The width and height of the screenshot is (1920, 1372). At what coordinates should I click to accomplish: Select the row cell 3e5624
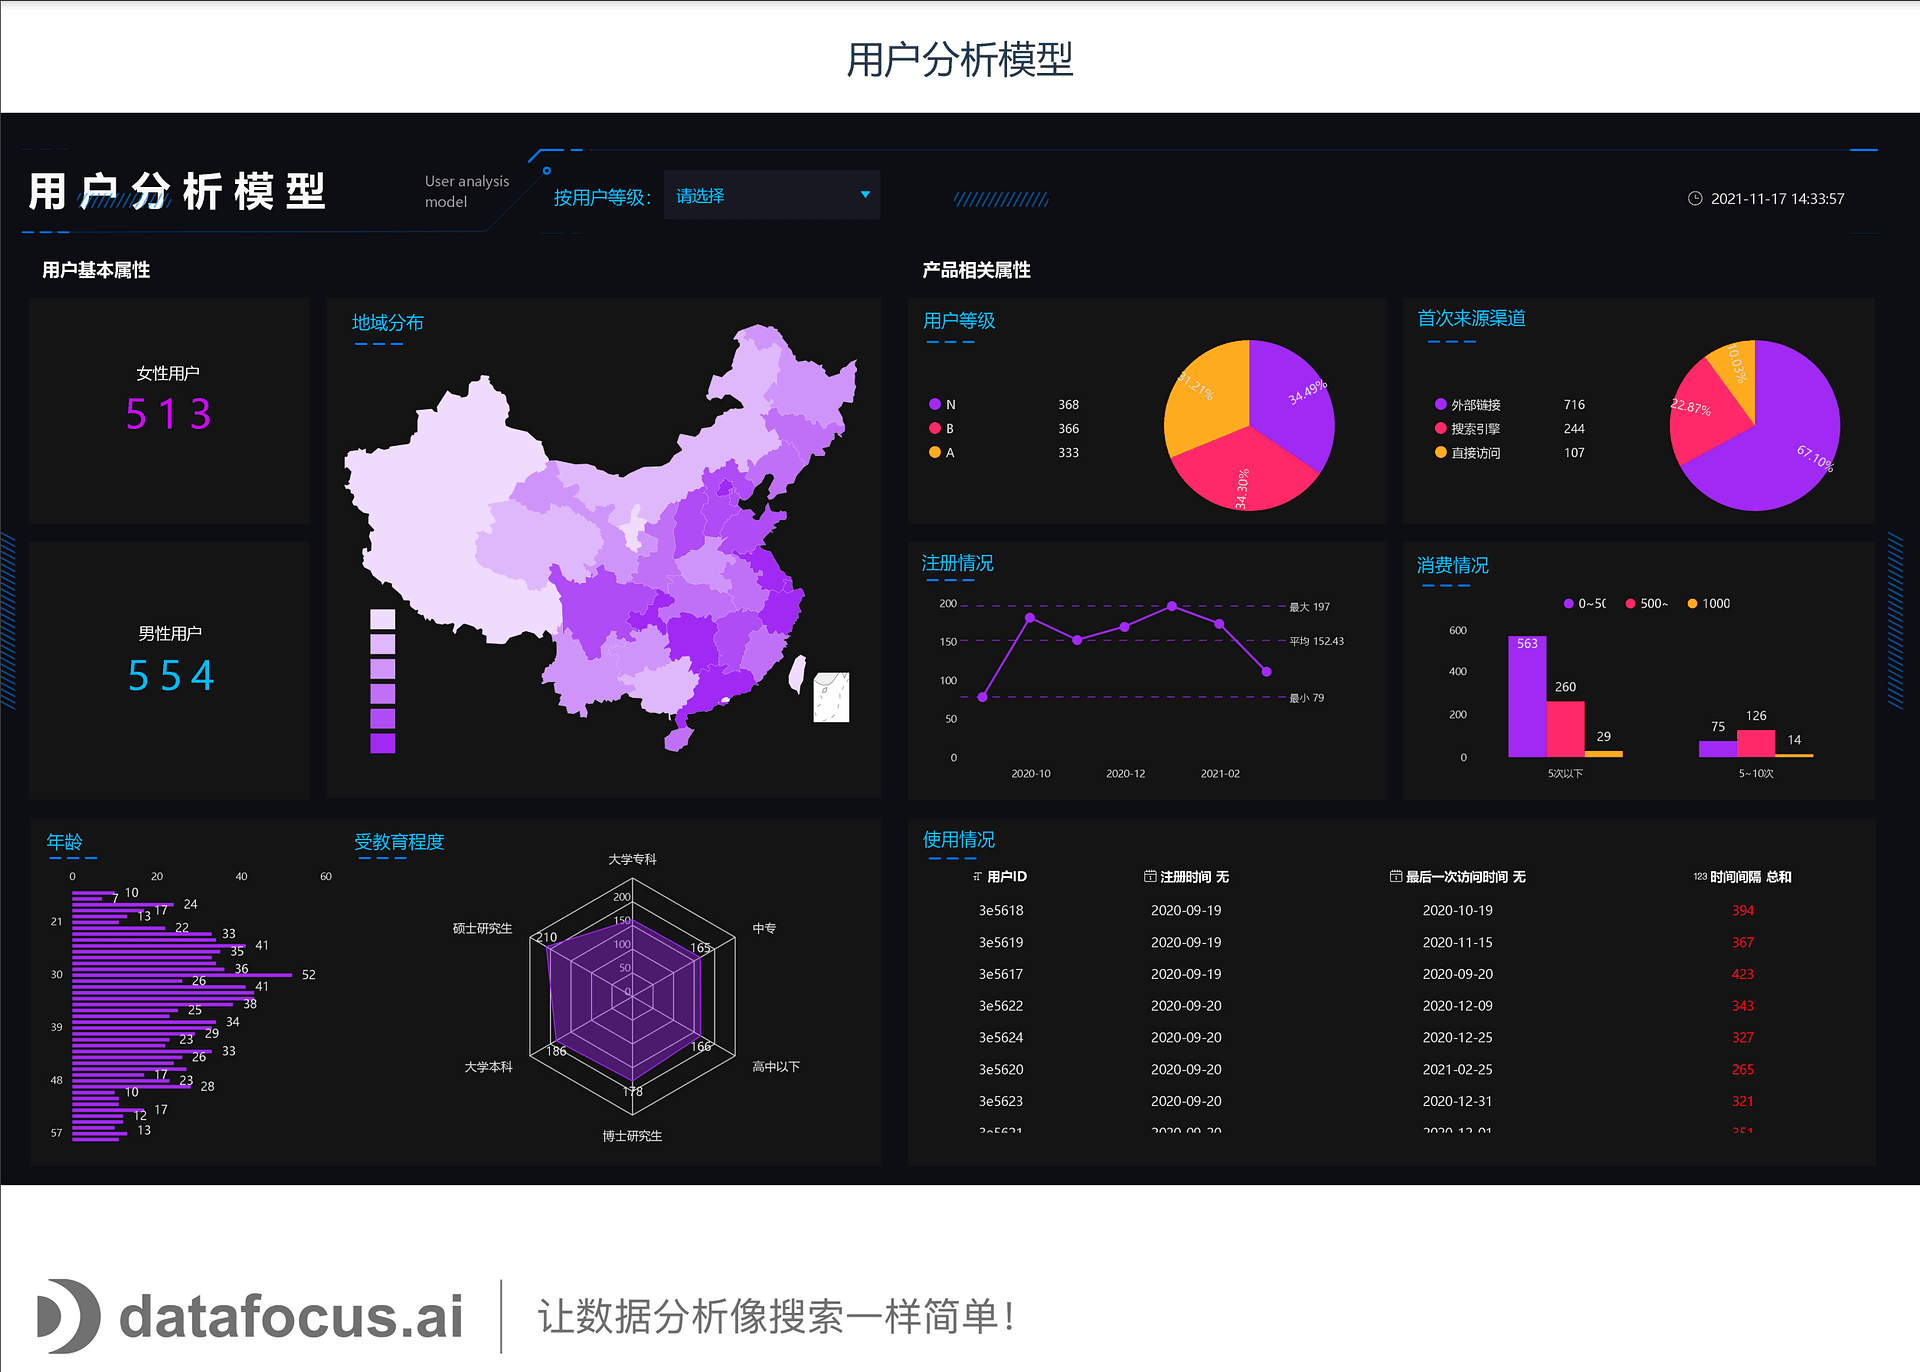1000,1038
